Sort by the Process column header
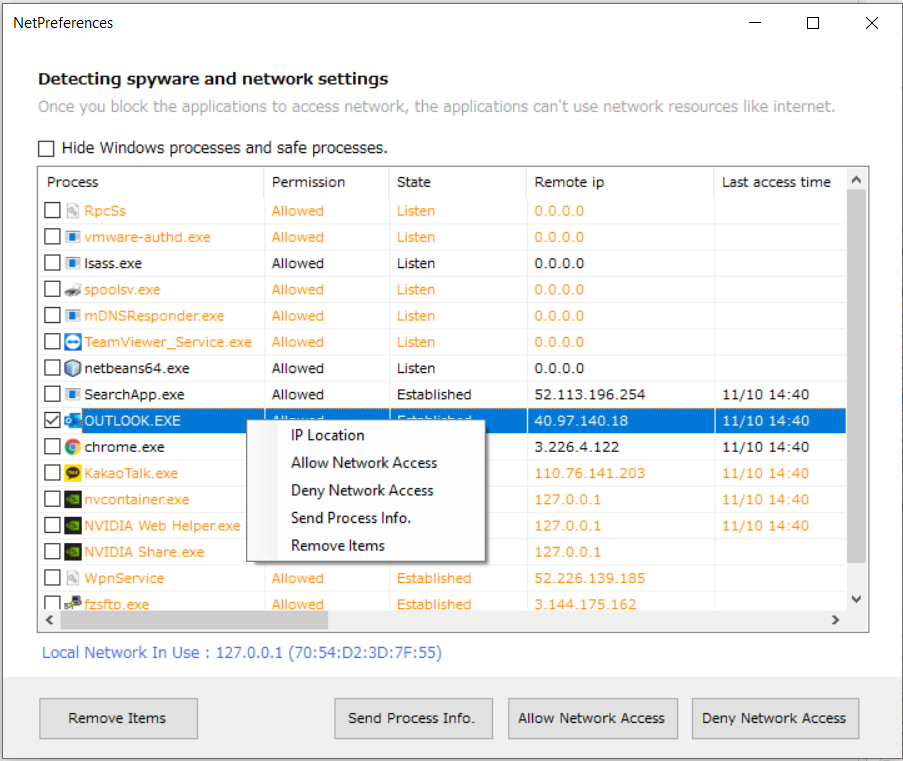The image size is (903, 761). 151,182
